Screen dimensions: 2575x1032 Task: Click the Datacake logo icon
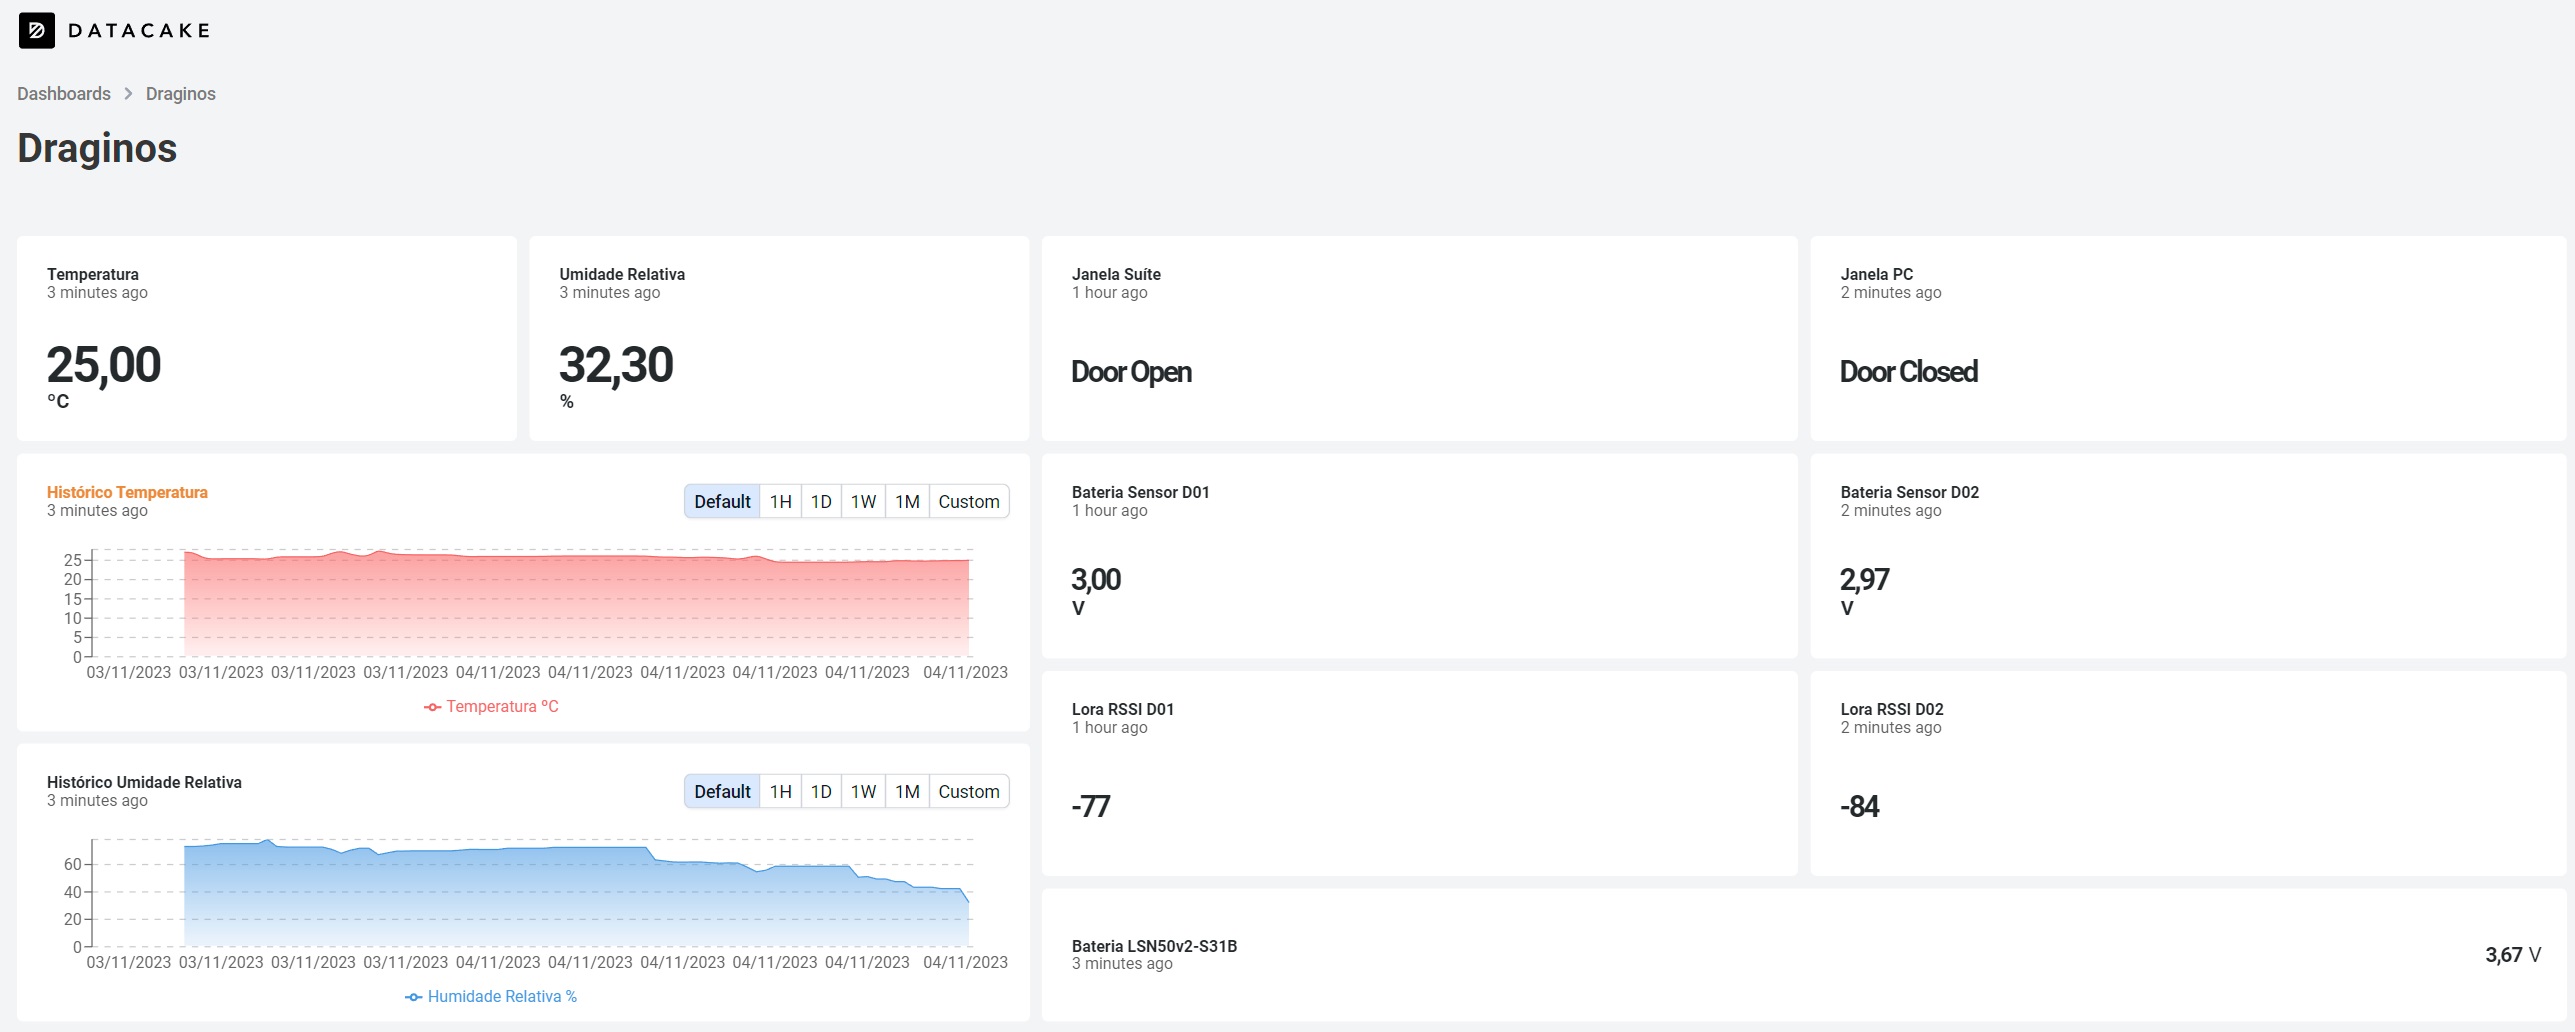pyautogui.click(x=37, y=31)
